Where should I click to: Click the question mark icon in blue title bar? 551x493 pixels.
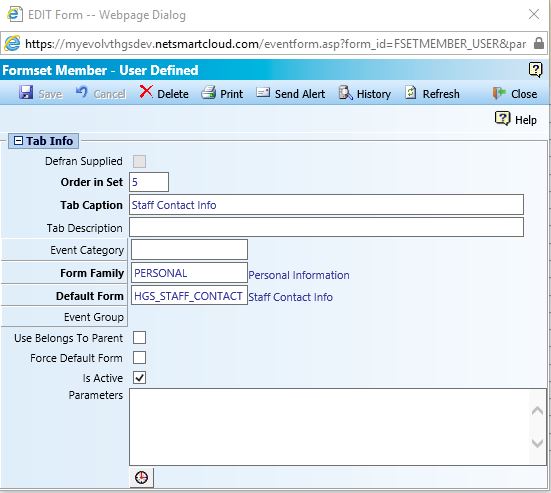[536, 70]
